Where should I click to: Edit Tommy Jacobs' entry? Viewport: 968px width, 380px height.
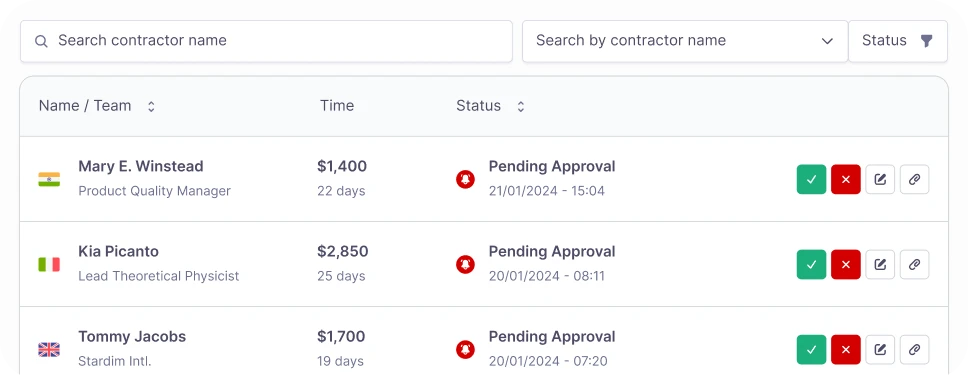pyautogui.click(x=880, y=350)
